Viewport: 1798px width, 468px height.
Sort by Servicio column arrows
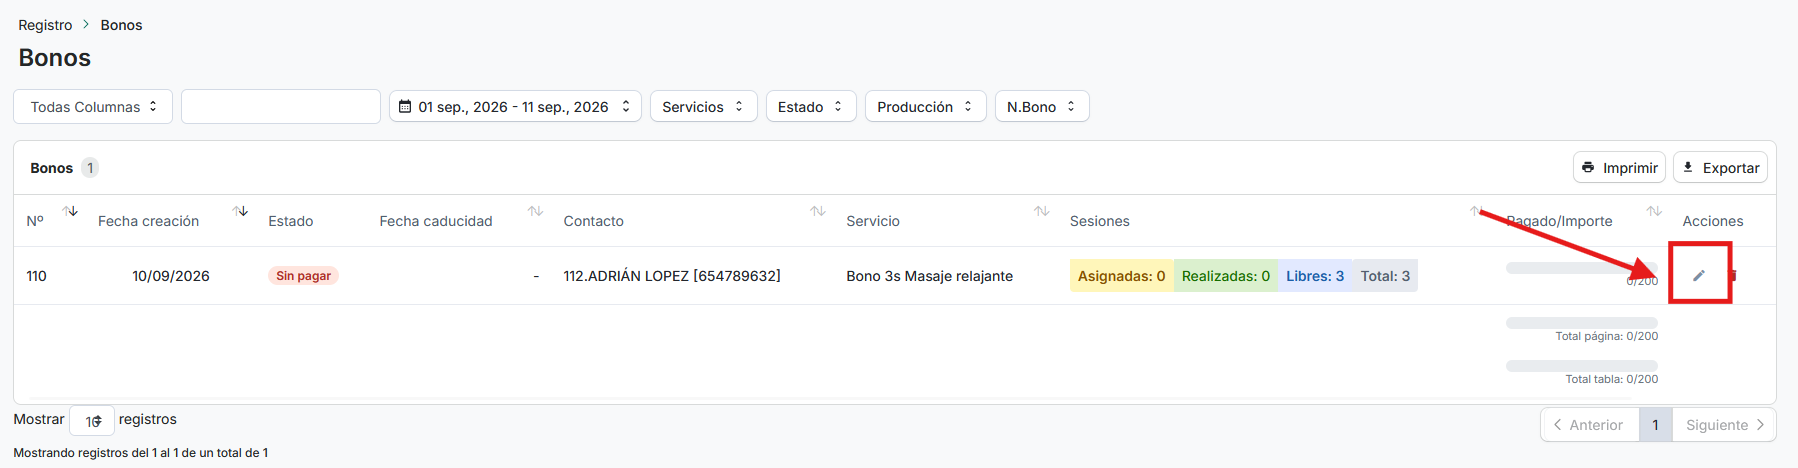coord(1041,211)
